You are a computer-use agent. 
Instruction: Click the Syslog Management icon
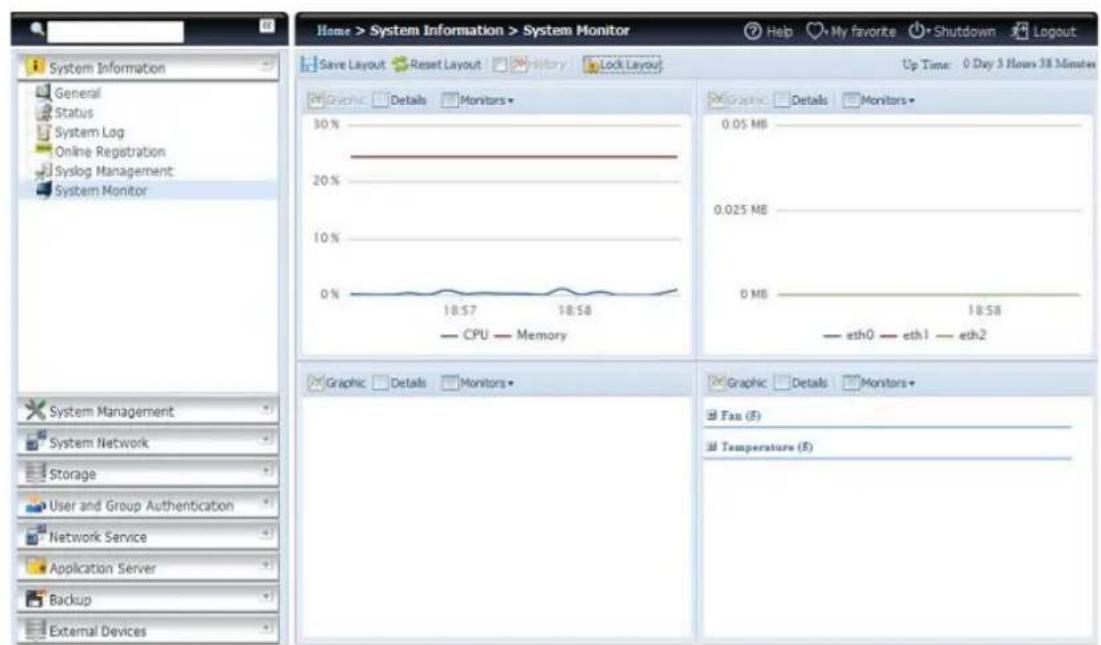point(44,171)
